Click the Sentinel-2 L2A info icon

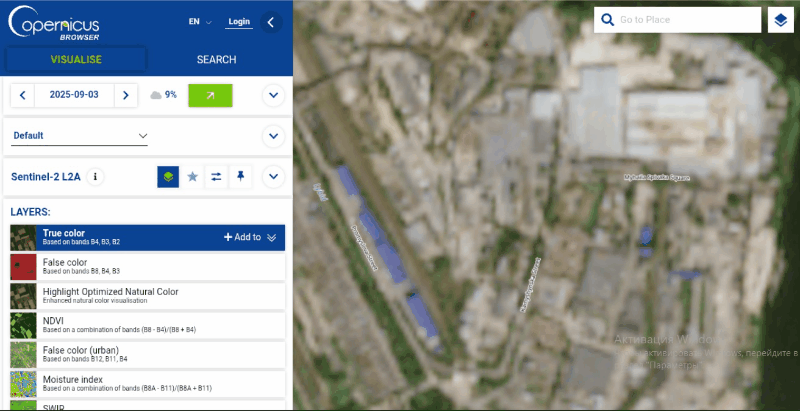point(96,177)
